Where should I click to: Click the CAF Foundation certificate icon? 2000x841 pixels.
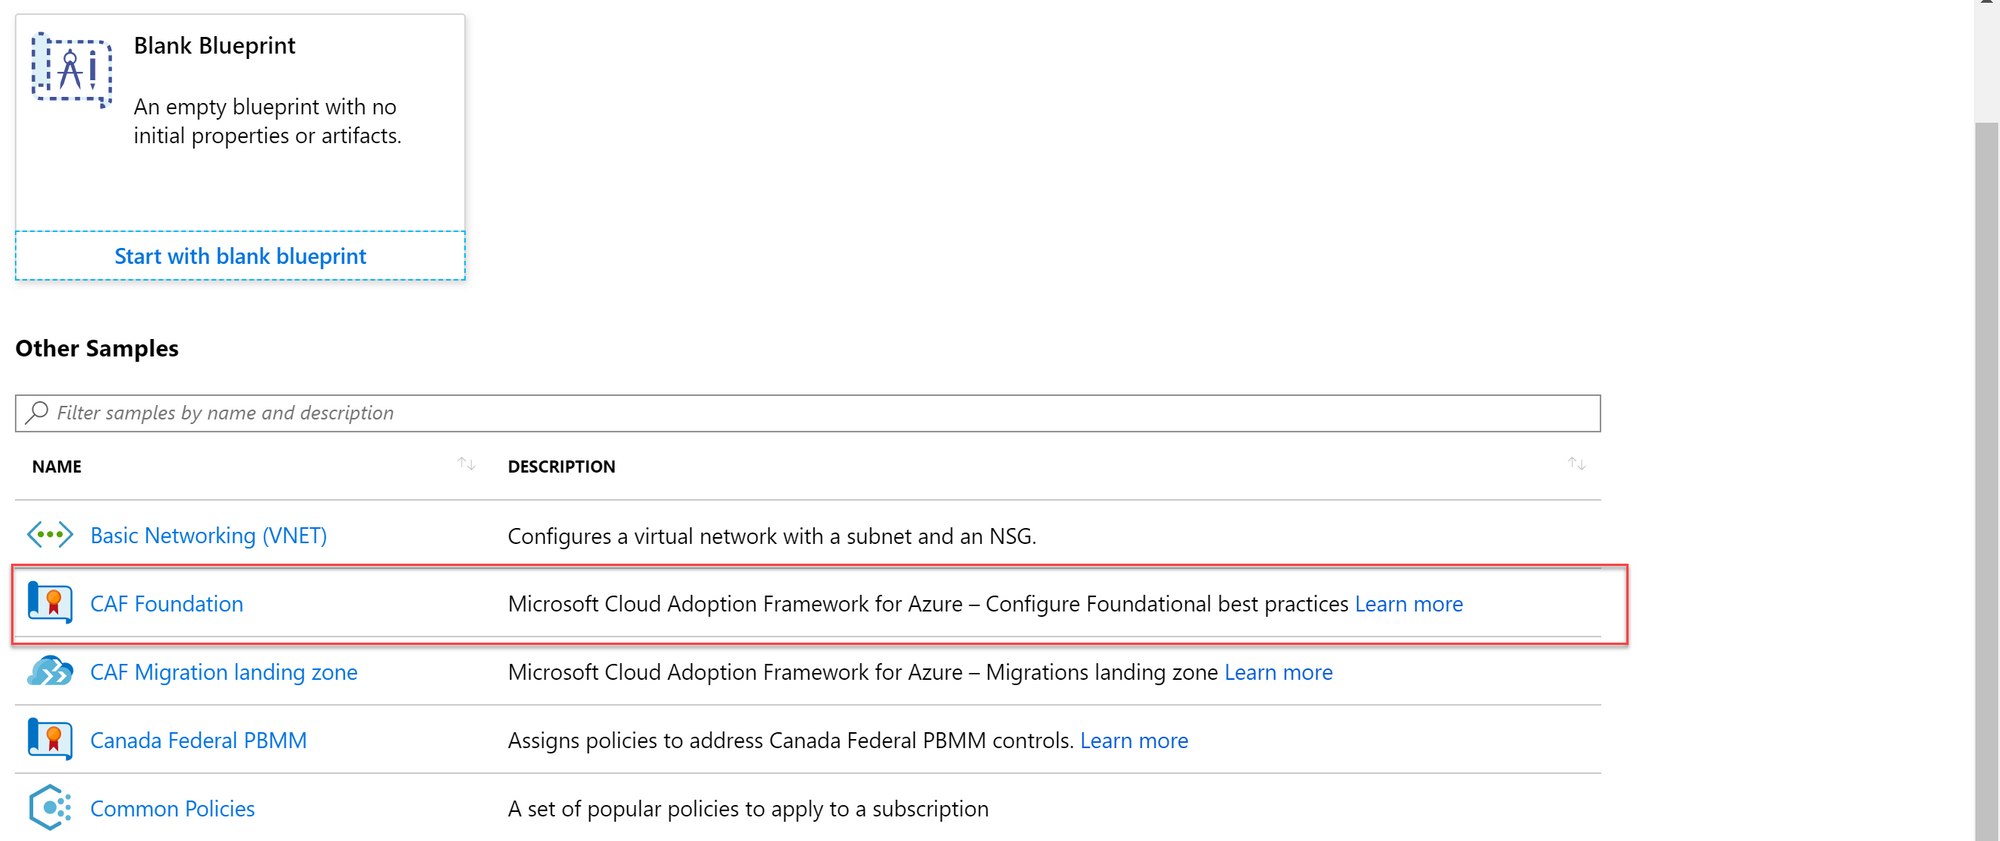coord(50,603)
